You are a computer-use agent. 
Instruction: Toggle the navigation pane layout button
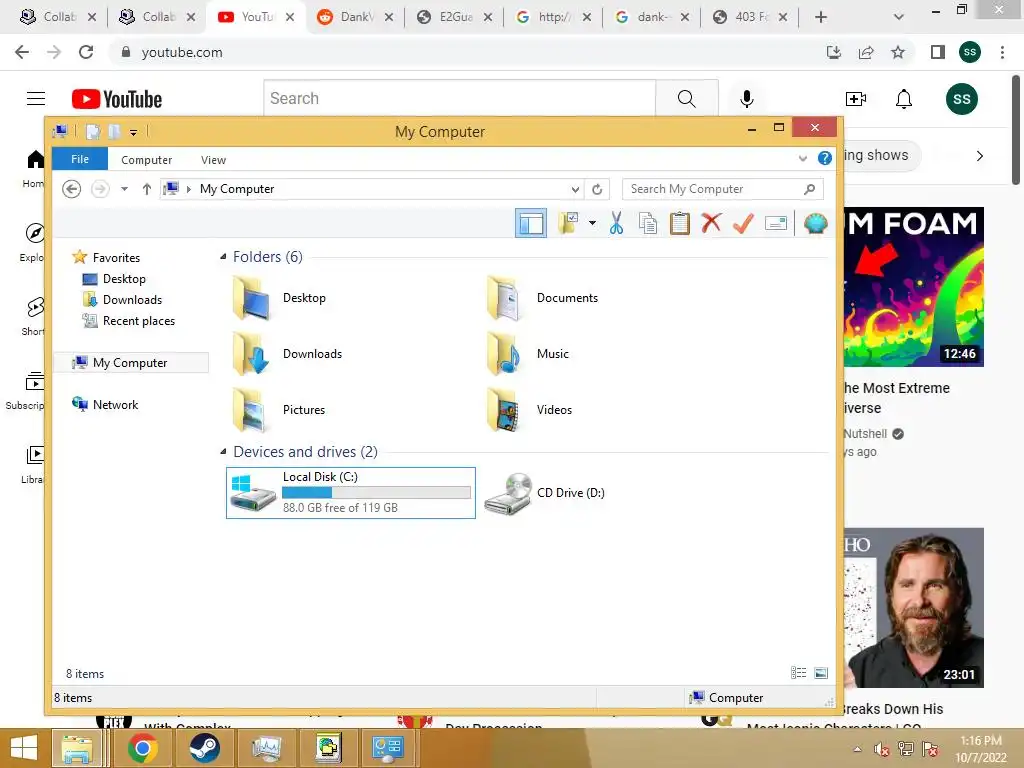530,223
